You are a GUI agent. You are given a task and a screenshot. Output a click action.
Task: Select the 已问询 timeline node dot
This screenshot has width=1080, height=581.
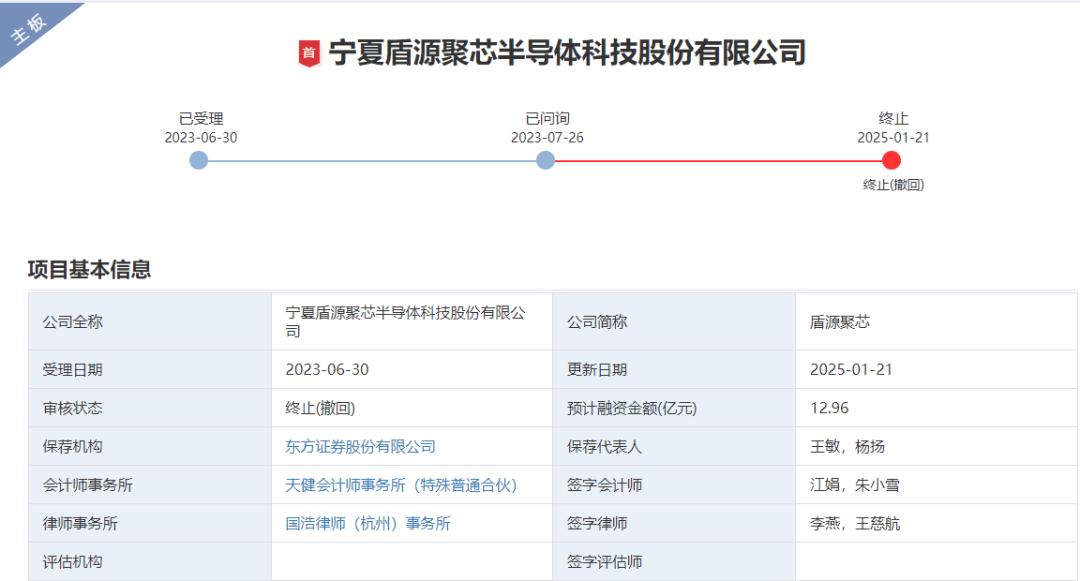click(545, 158)
